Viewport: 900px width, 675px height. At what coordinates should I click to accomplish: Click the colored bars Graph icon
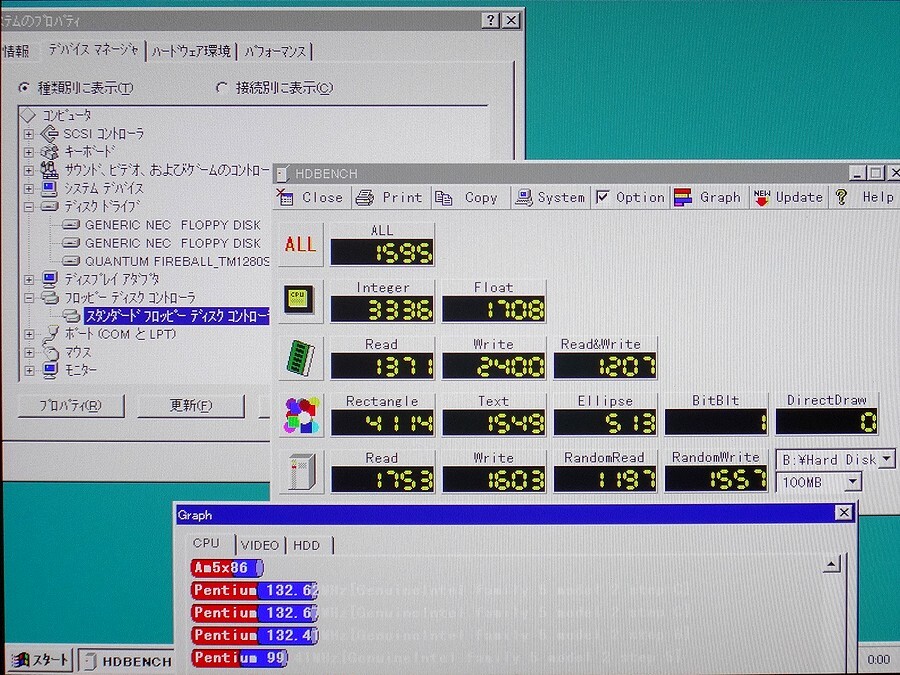click(682, 197)
